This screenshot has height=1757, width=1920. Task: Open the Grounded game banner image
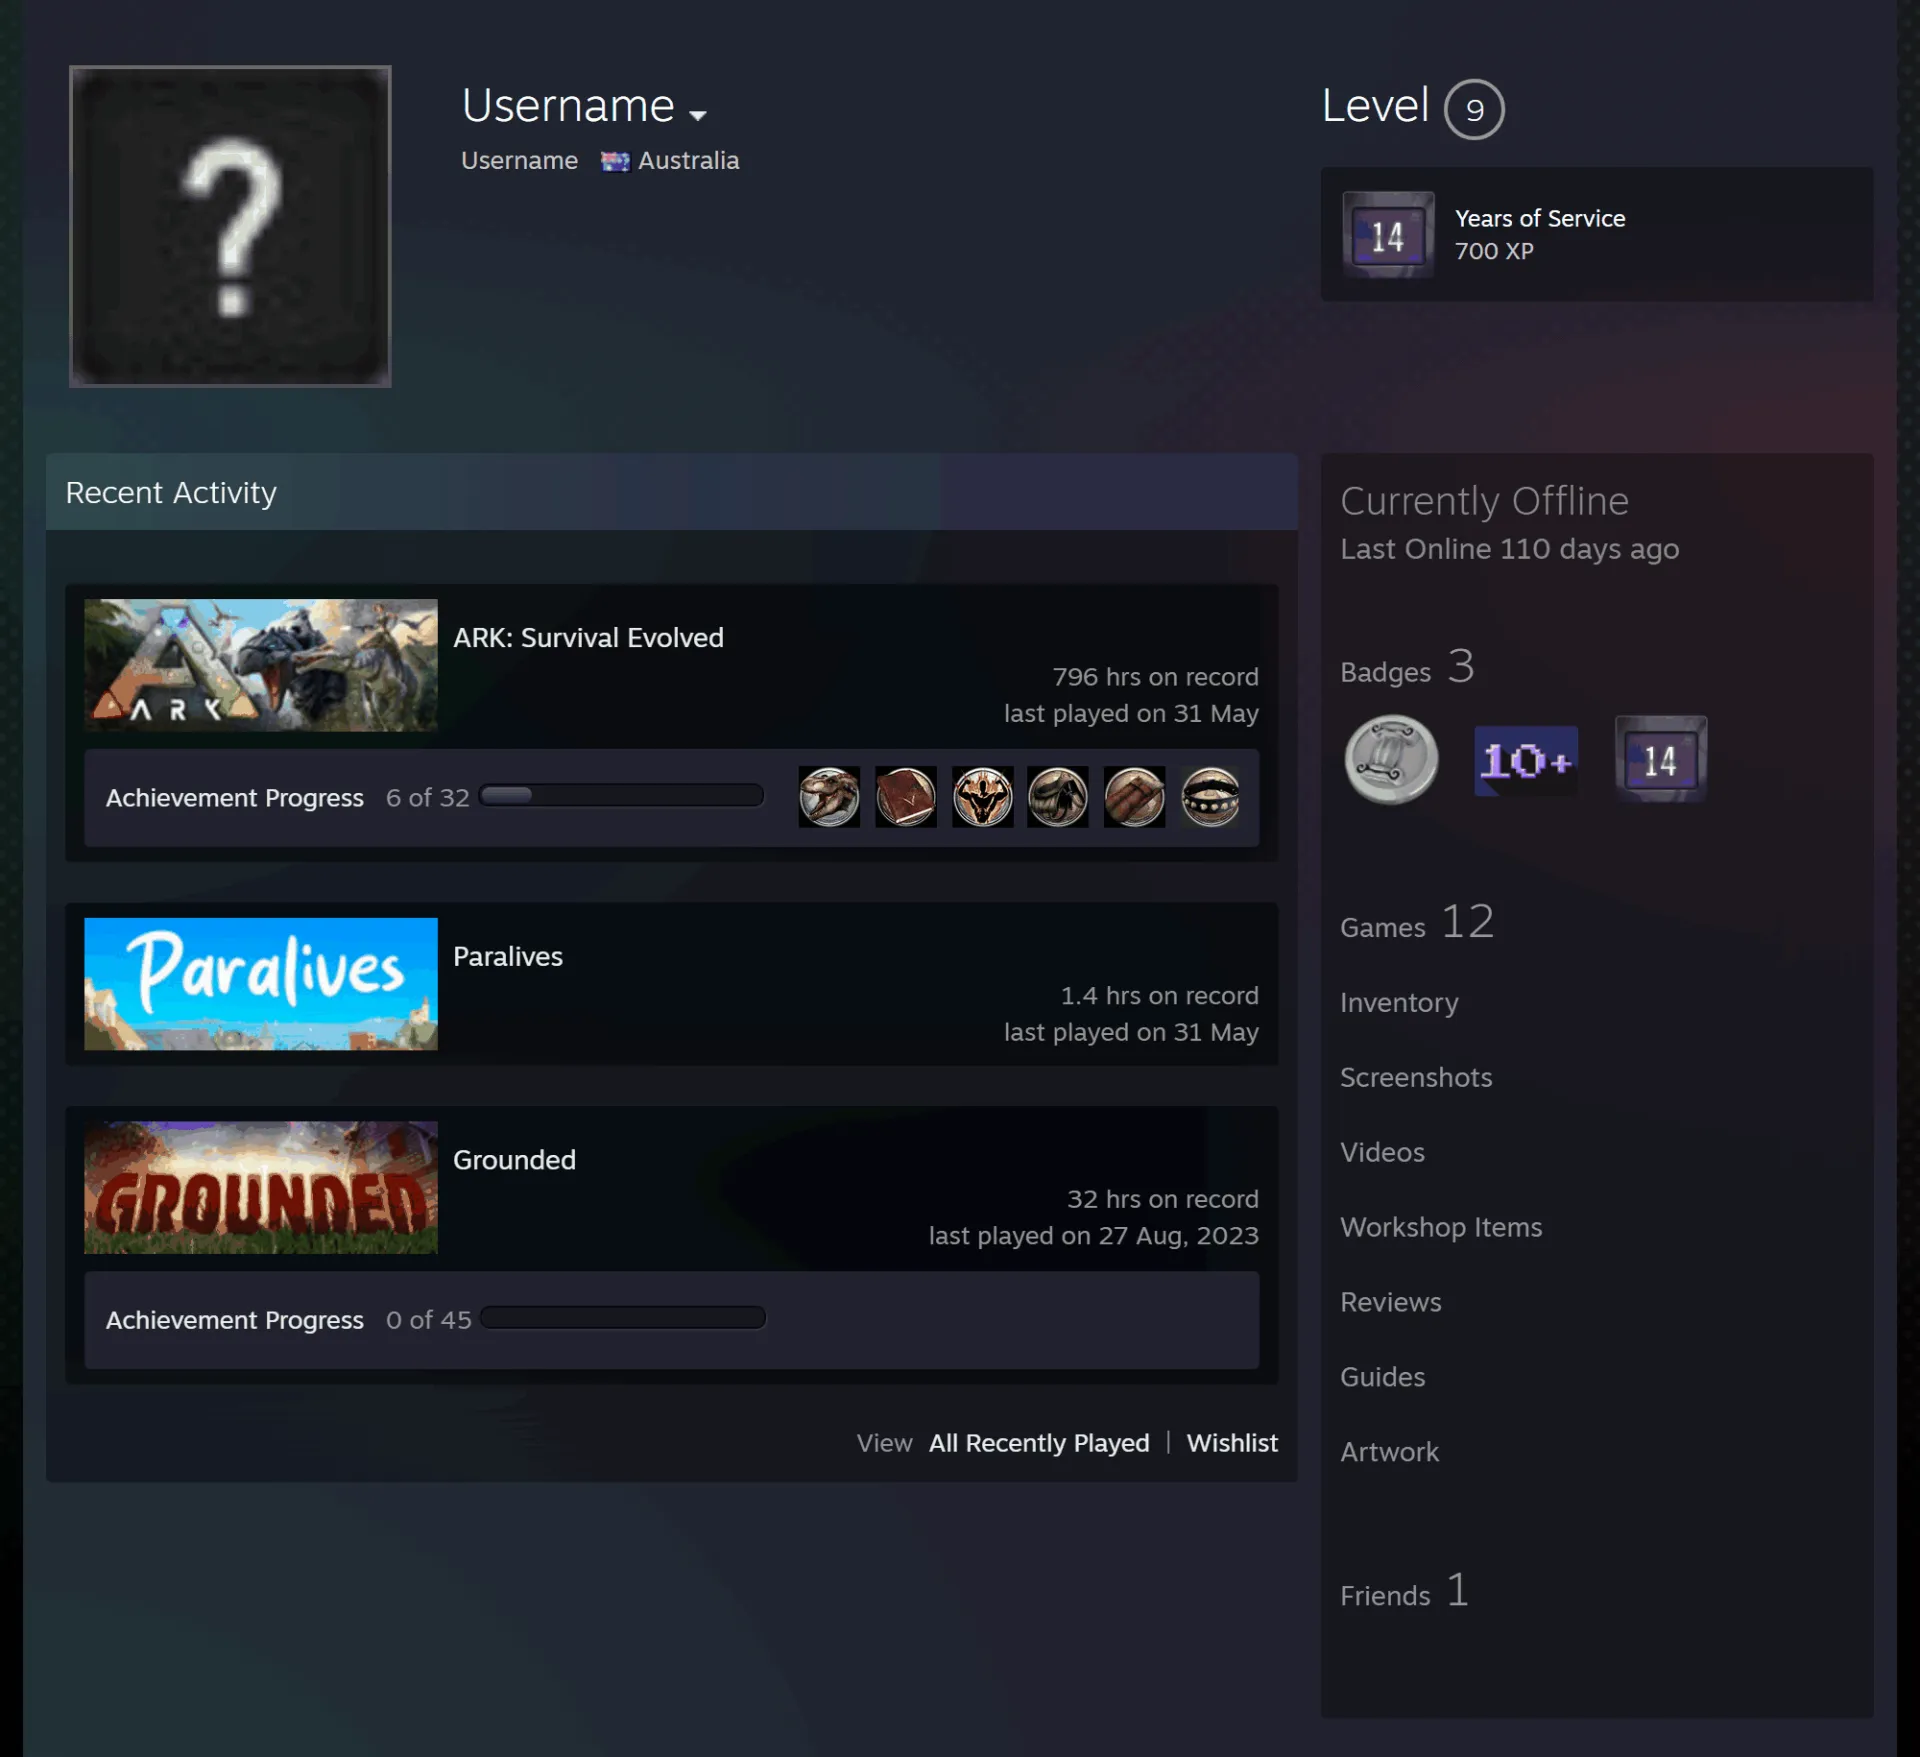pyautogui.click(x=261, y=1187)
